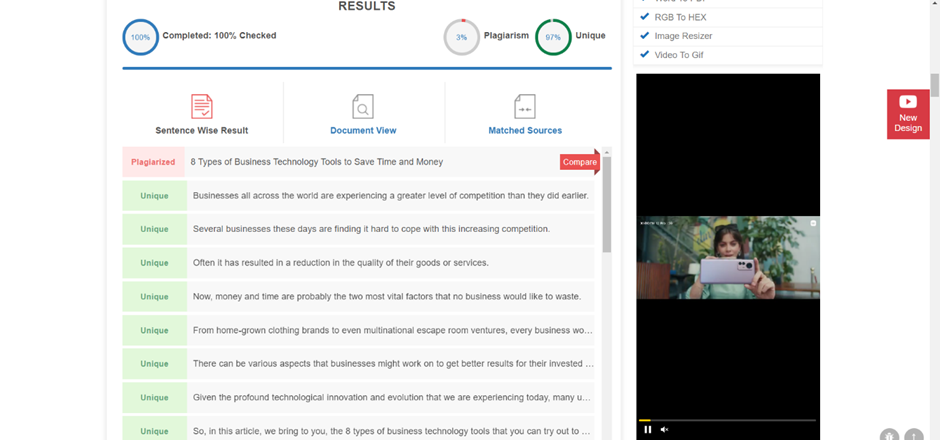
Task: Click the YouTube New Design icon
Action: pyautogui.click(x=908, y=102)
